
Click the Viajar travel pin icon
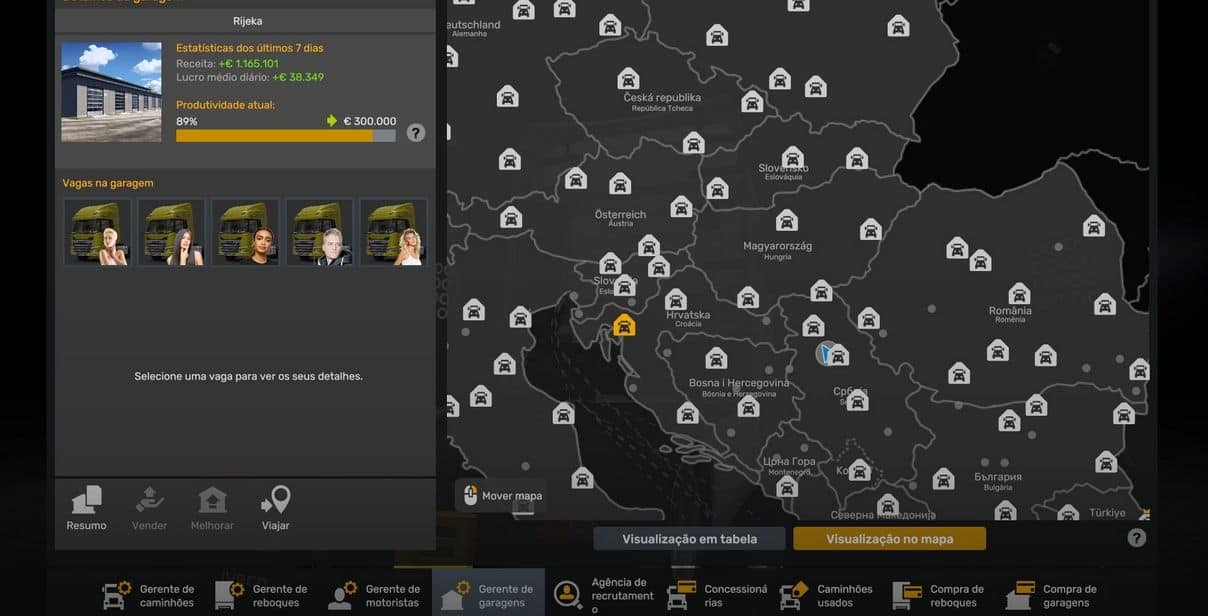[x=275, y=500]
